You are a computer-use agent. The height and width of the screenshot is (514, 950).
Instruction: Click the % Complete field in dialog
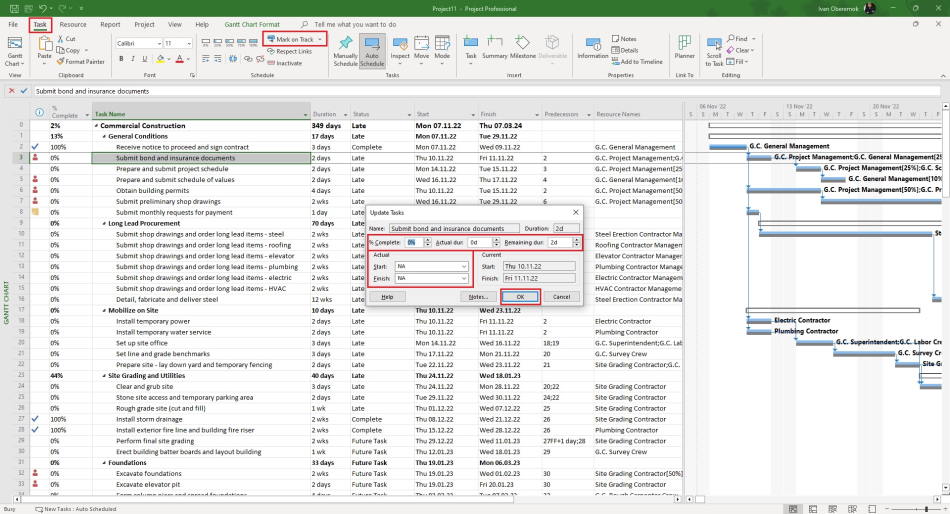(x=413, y=242)
